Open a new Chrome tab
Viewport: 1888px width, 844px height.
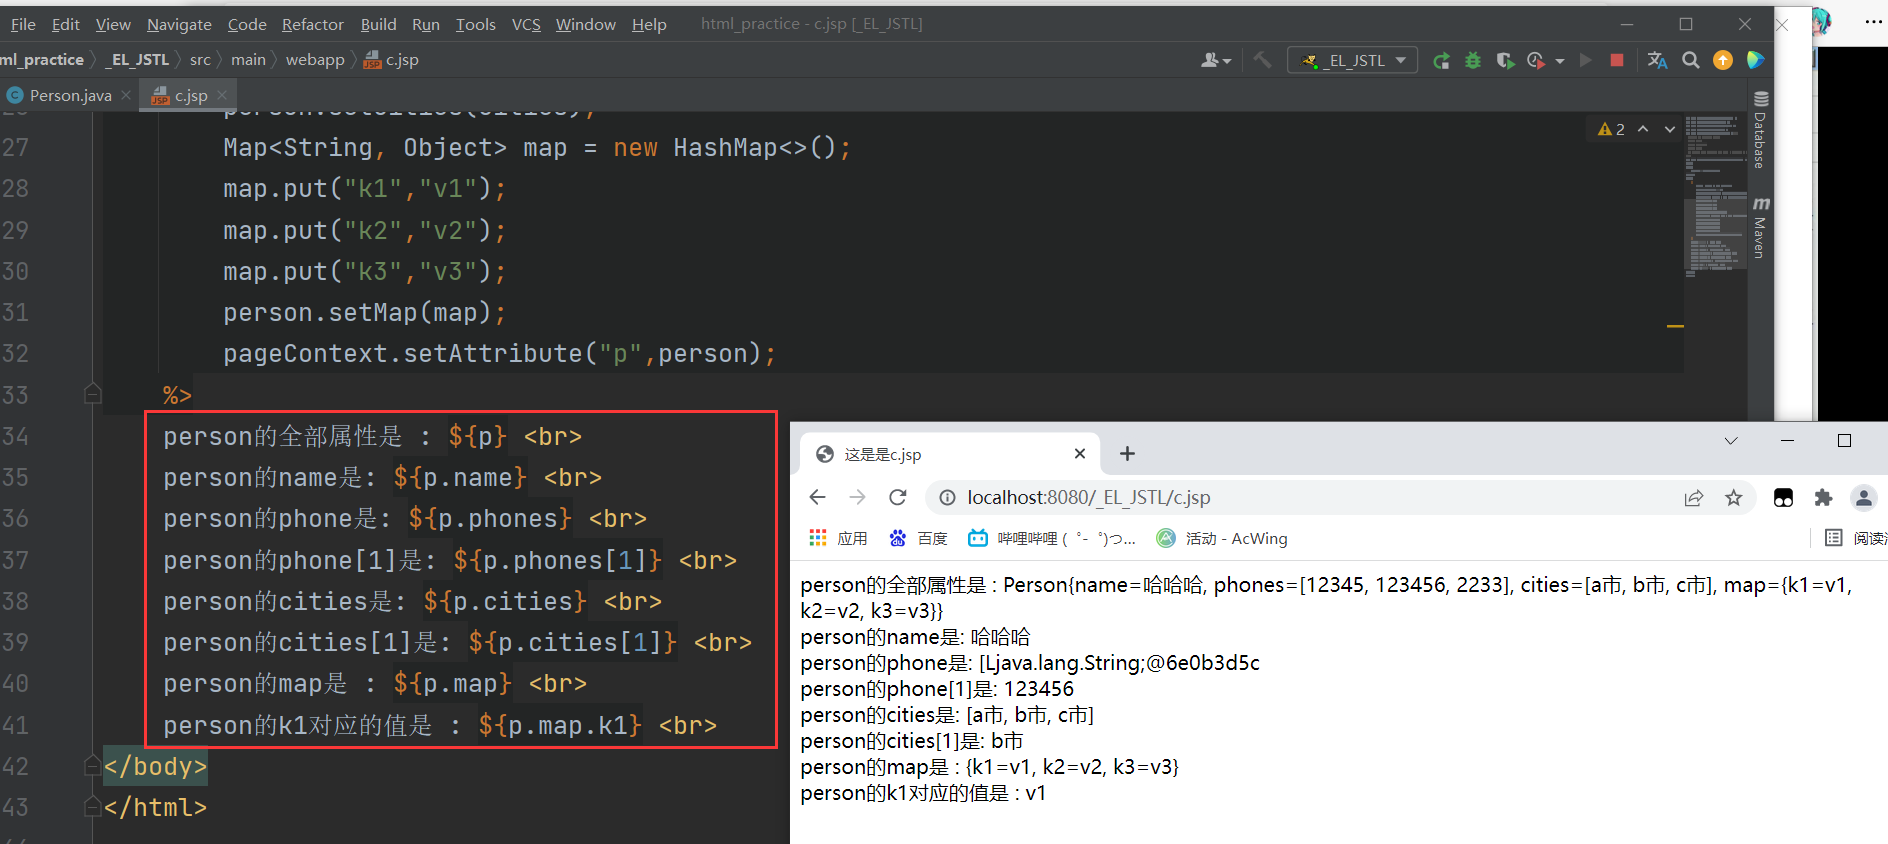(1127, 454)
